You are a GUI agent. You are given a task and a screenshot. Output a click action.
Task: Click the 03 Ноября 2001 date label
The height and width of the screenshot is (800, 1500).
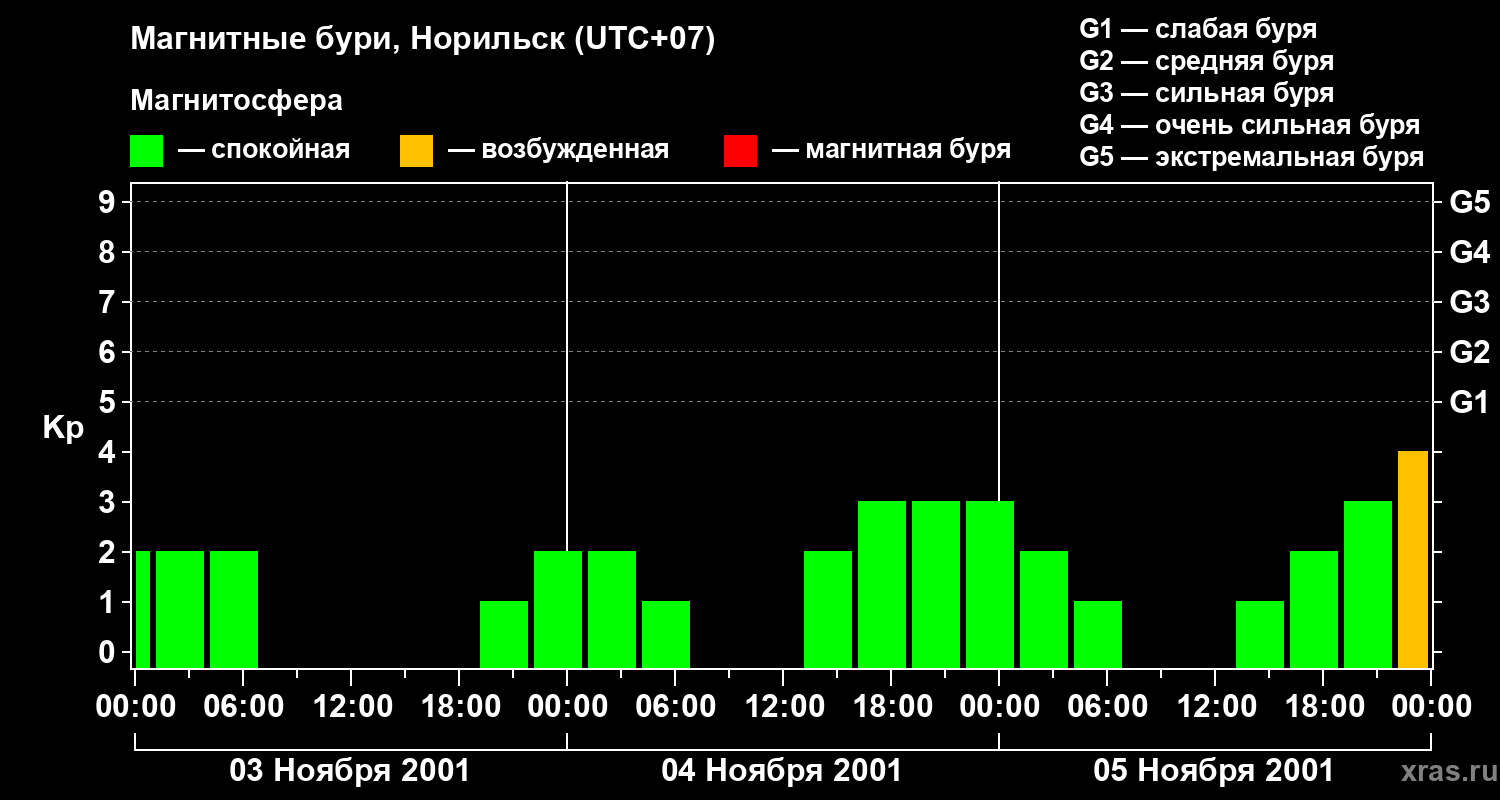350,771
